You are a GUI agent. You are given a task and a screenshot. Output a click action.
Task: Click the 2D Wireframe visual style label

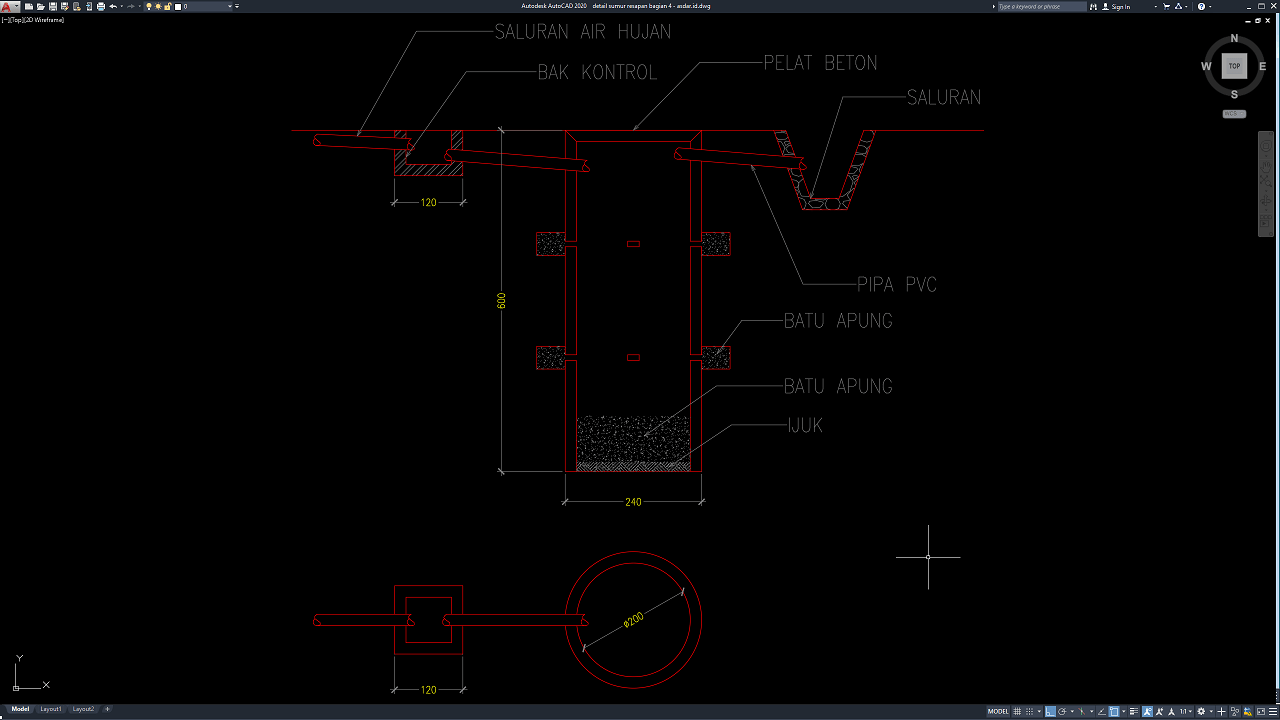(46, 19)
